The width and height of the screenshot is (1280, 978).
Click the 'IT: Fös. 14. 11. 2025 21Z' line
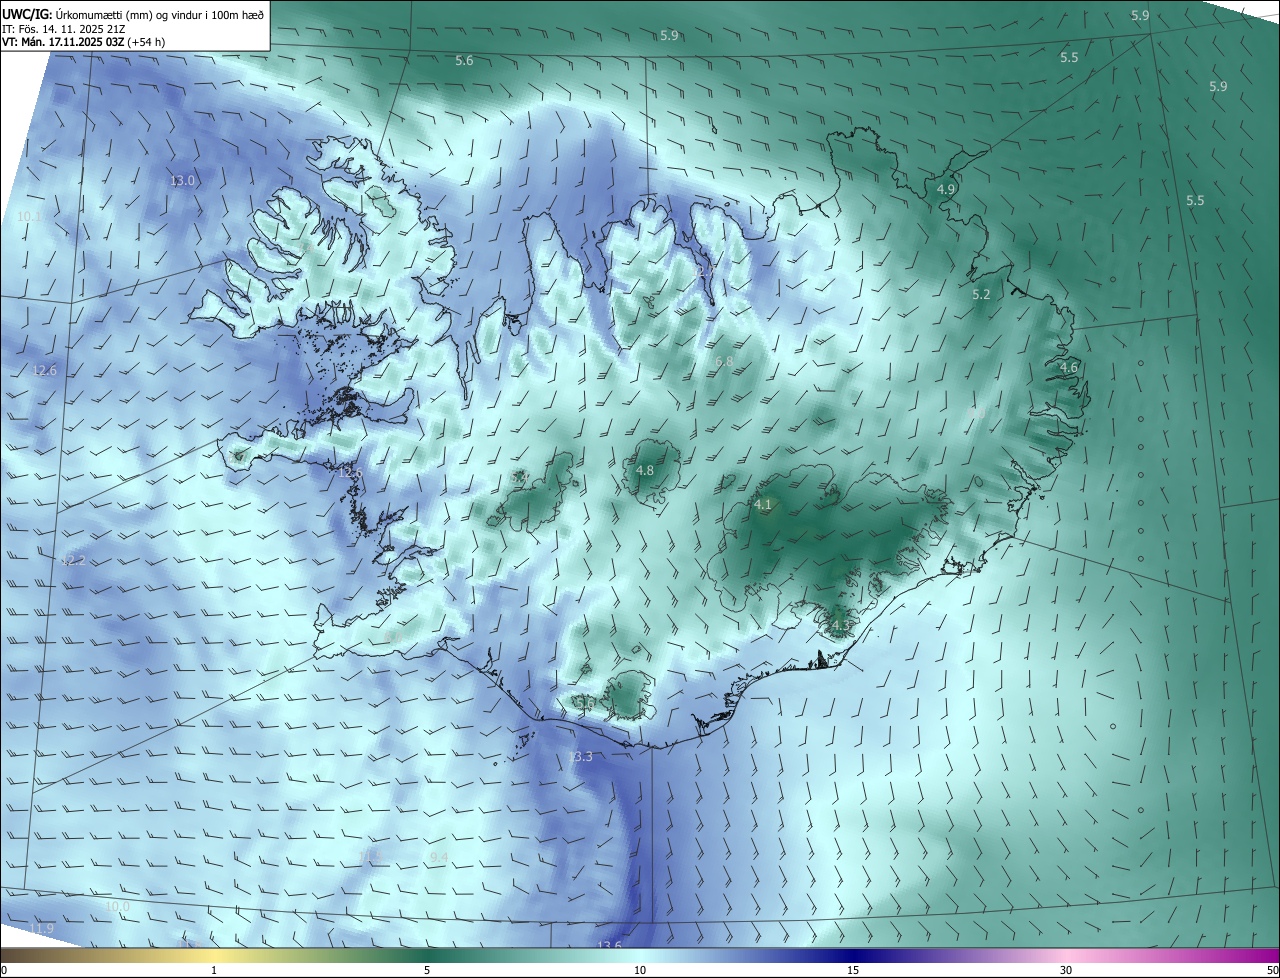click(x=63, y=29)
